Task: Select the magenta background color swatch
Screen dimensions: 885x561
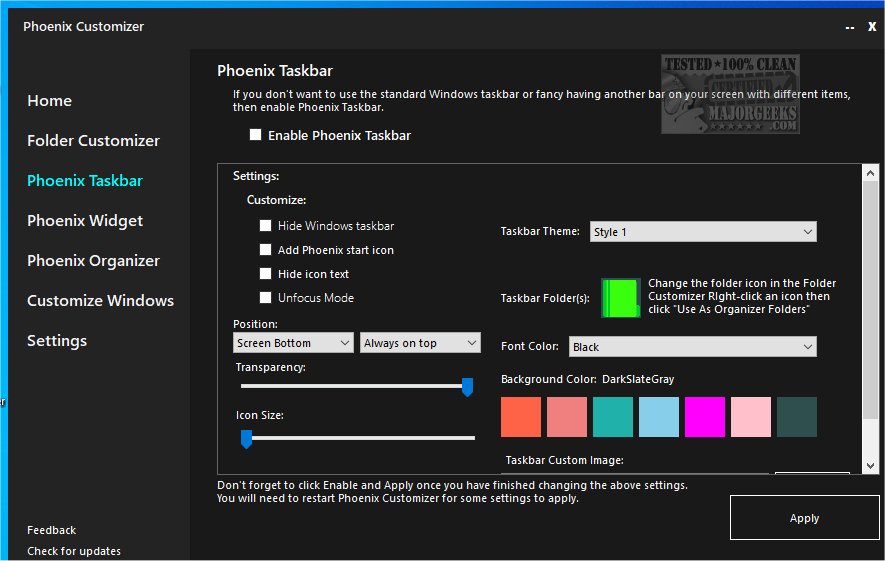Action: click(705, 417)
